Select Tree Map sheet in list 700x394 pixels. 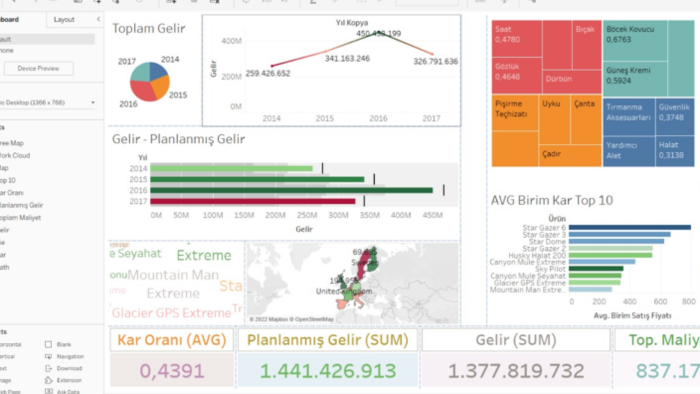click(x=12, y=143)
